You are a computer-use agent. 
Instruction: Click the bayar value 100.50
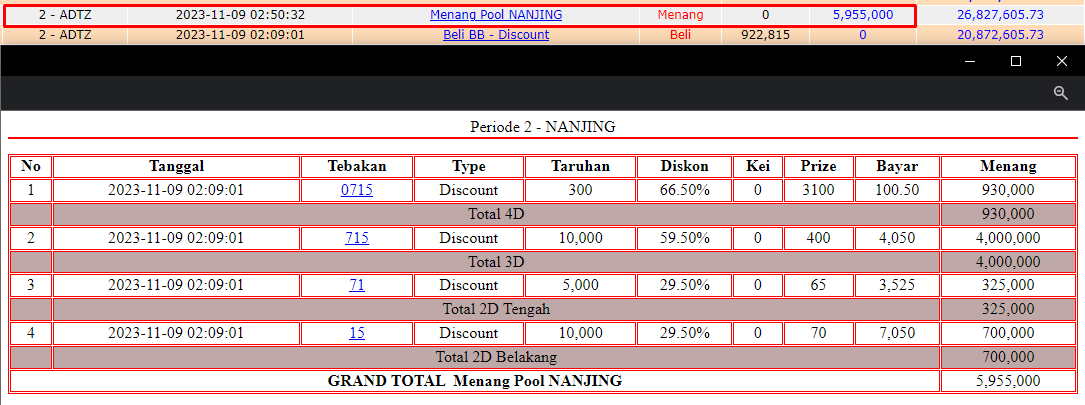pyautogui.click(x=897, y=190)
